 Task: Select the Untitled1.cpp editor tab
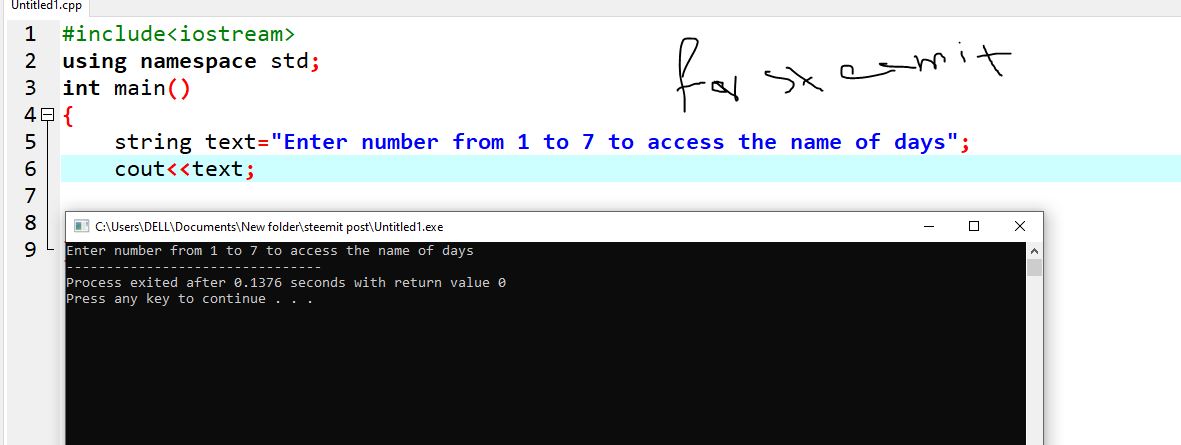(x=45, y=6)
